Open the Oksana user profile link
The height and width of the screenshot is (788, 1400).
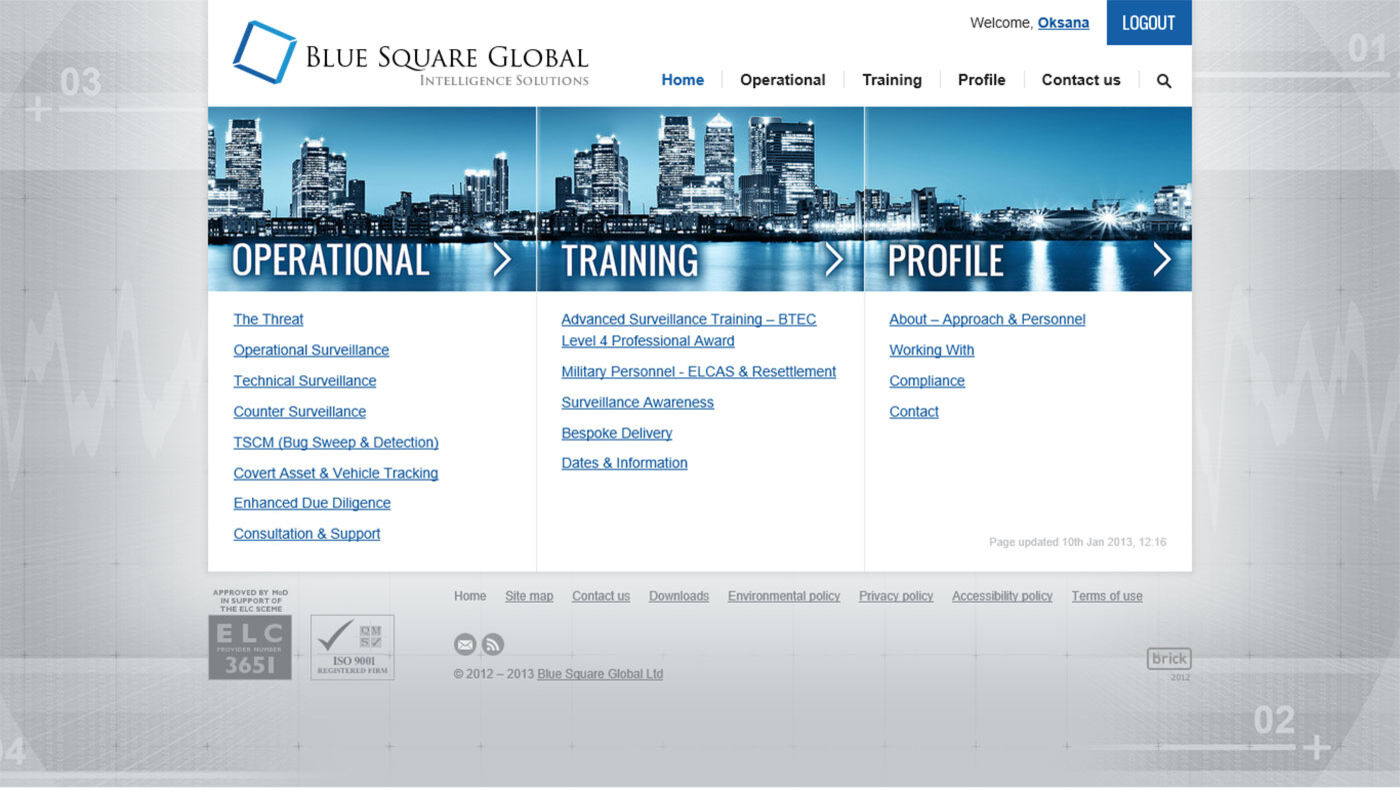pos(1063,23)
